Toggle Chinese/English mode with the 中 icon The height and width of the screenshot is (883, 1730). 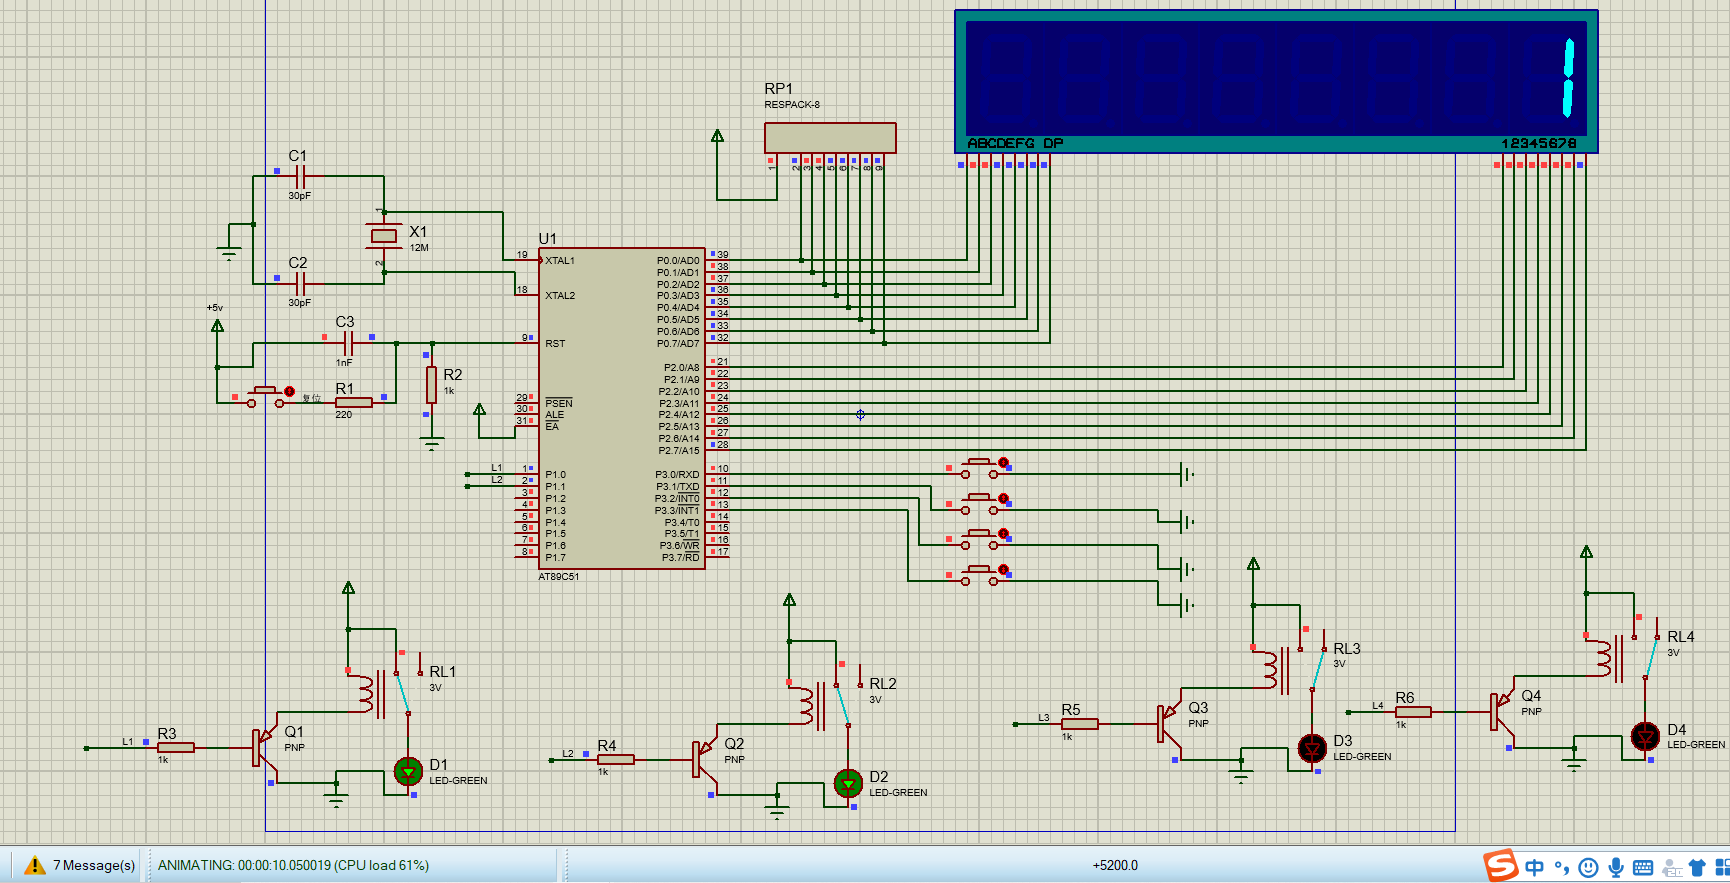1535,867
